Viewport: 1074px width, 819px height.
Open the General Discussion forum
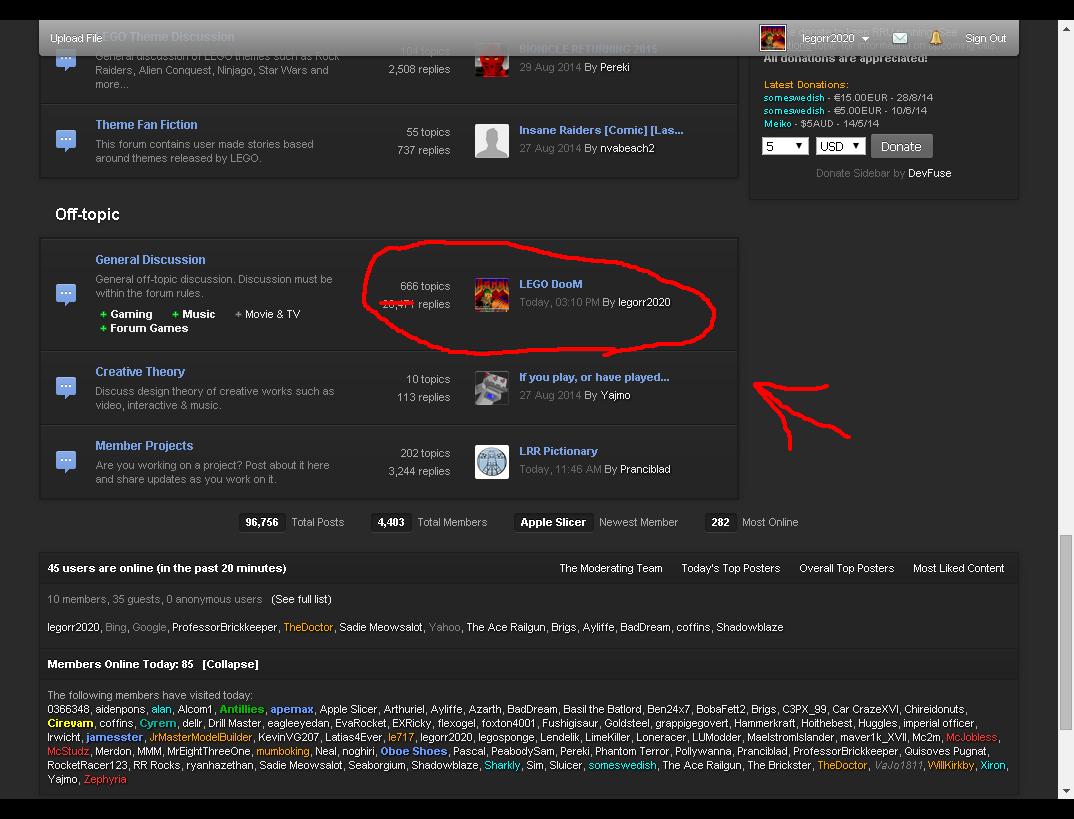pyautogui.click(x=150, y=260)
